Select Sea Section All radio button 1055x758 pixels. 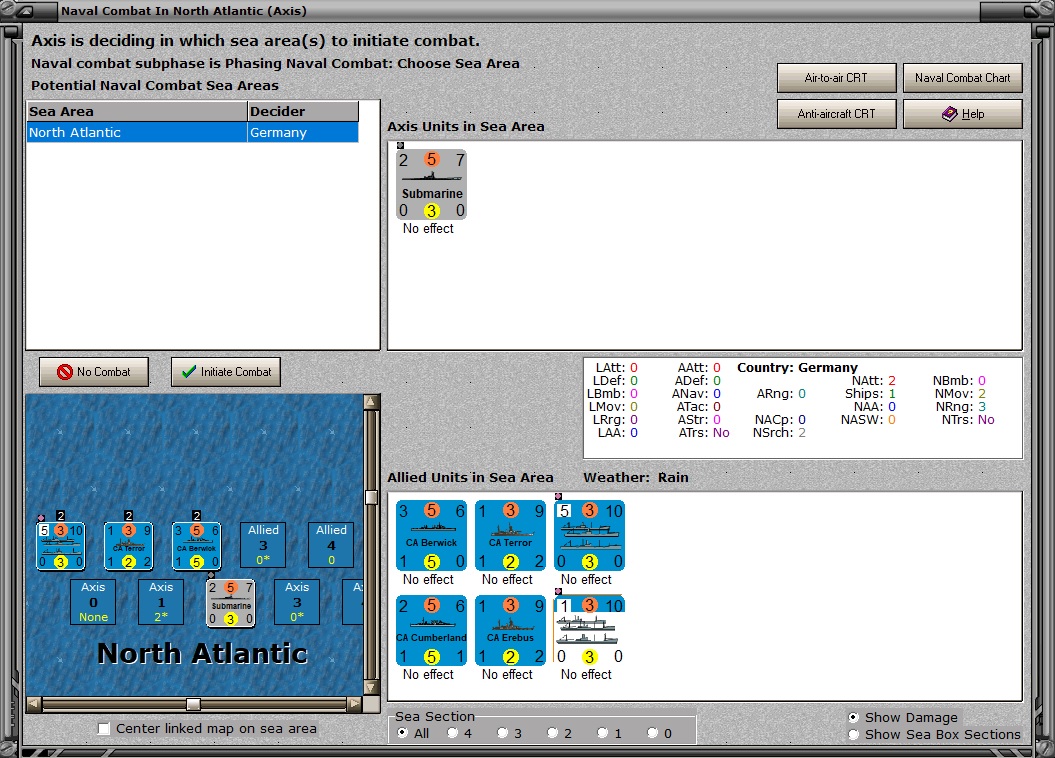click(x=402, y=733)
